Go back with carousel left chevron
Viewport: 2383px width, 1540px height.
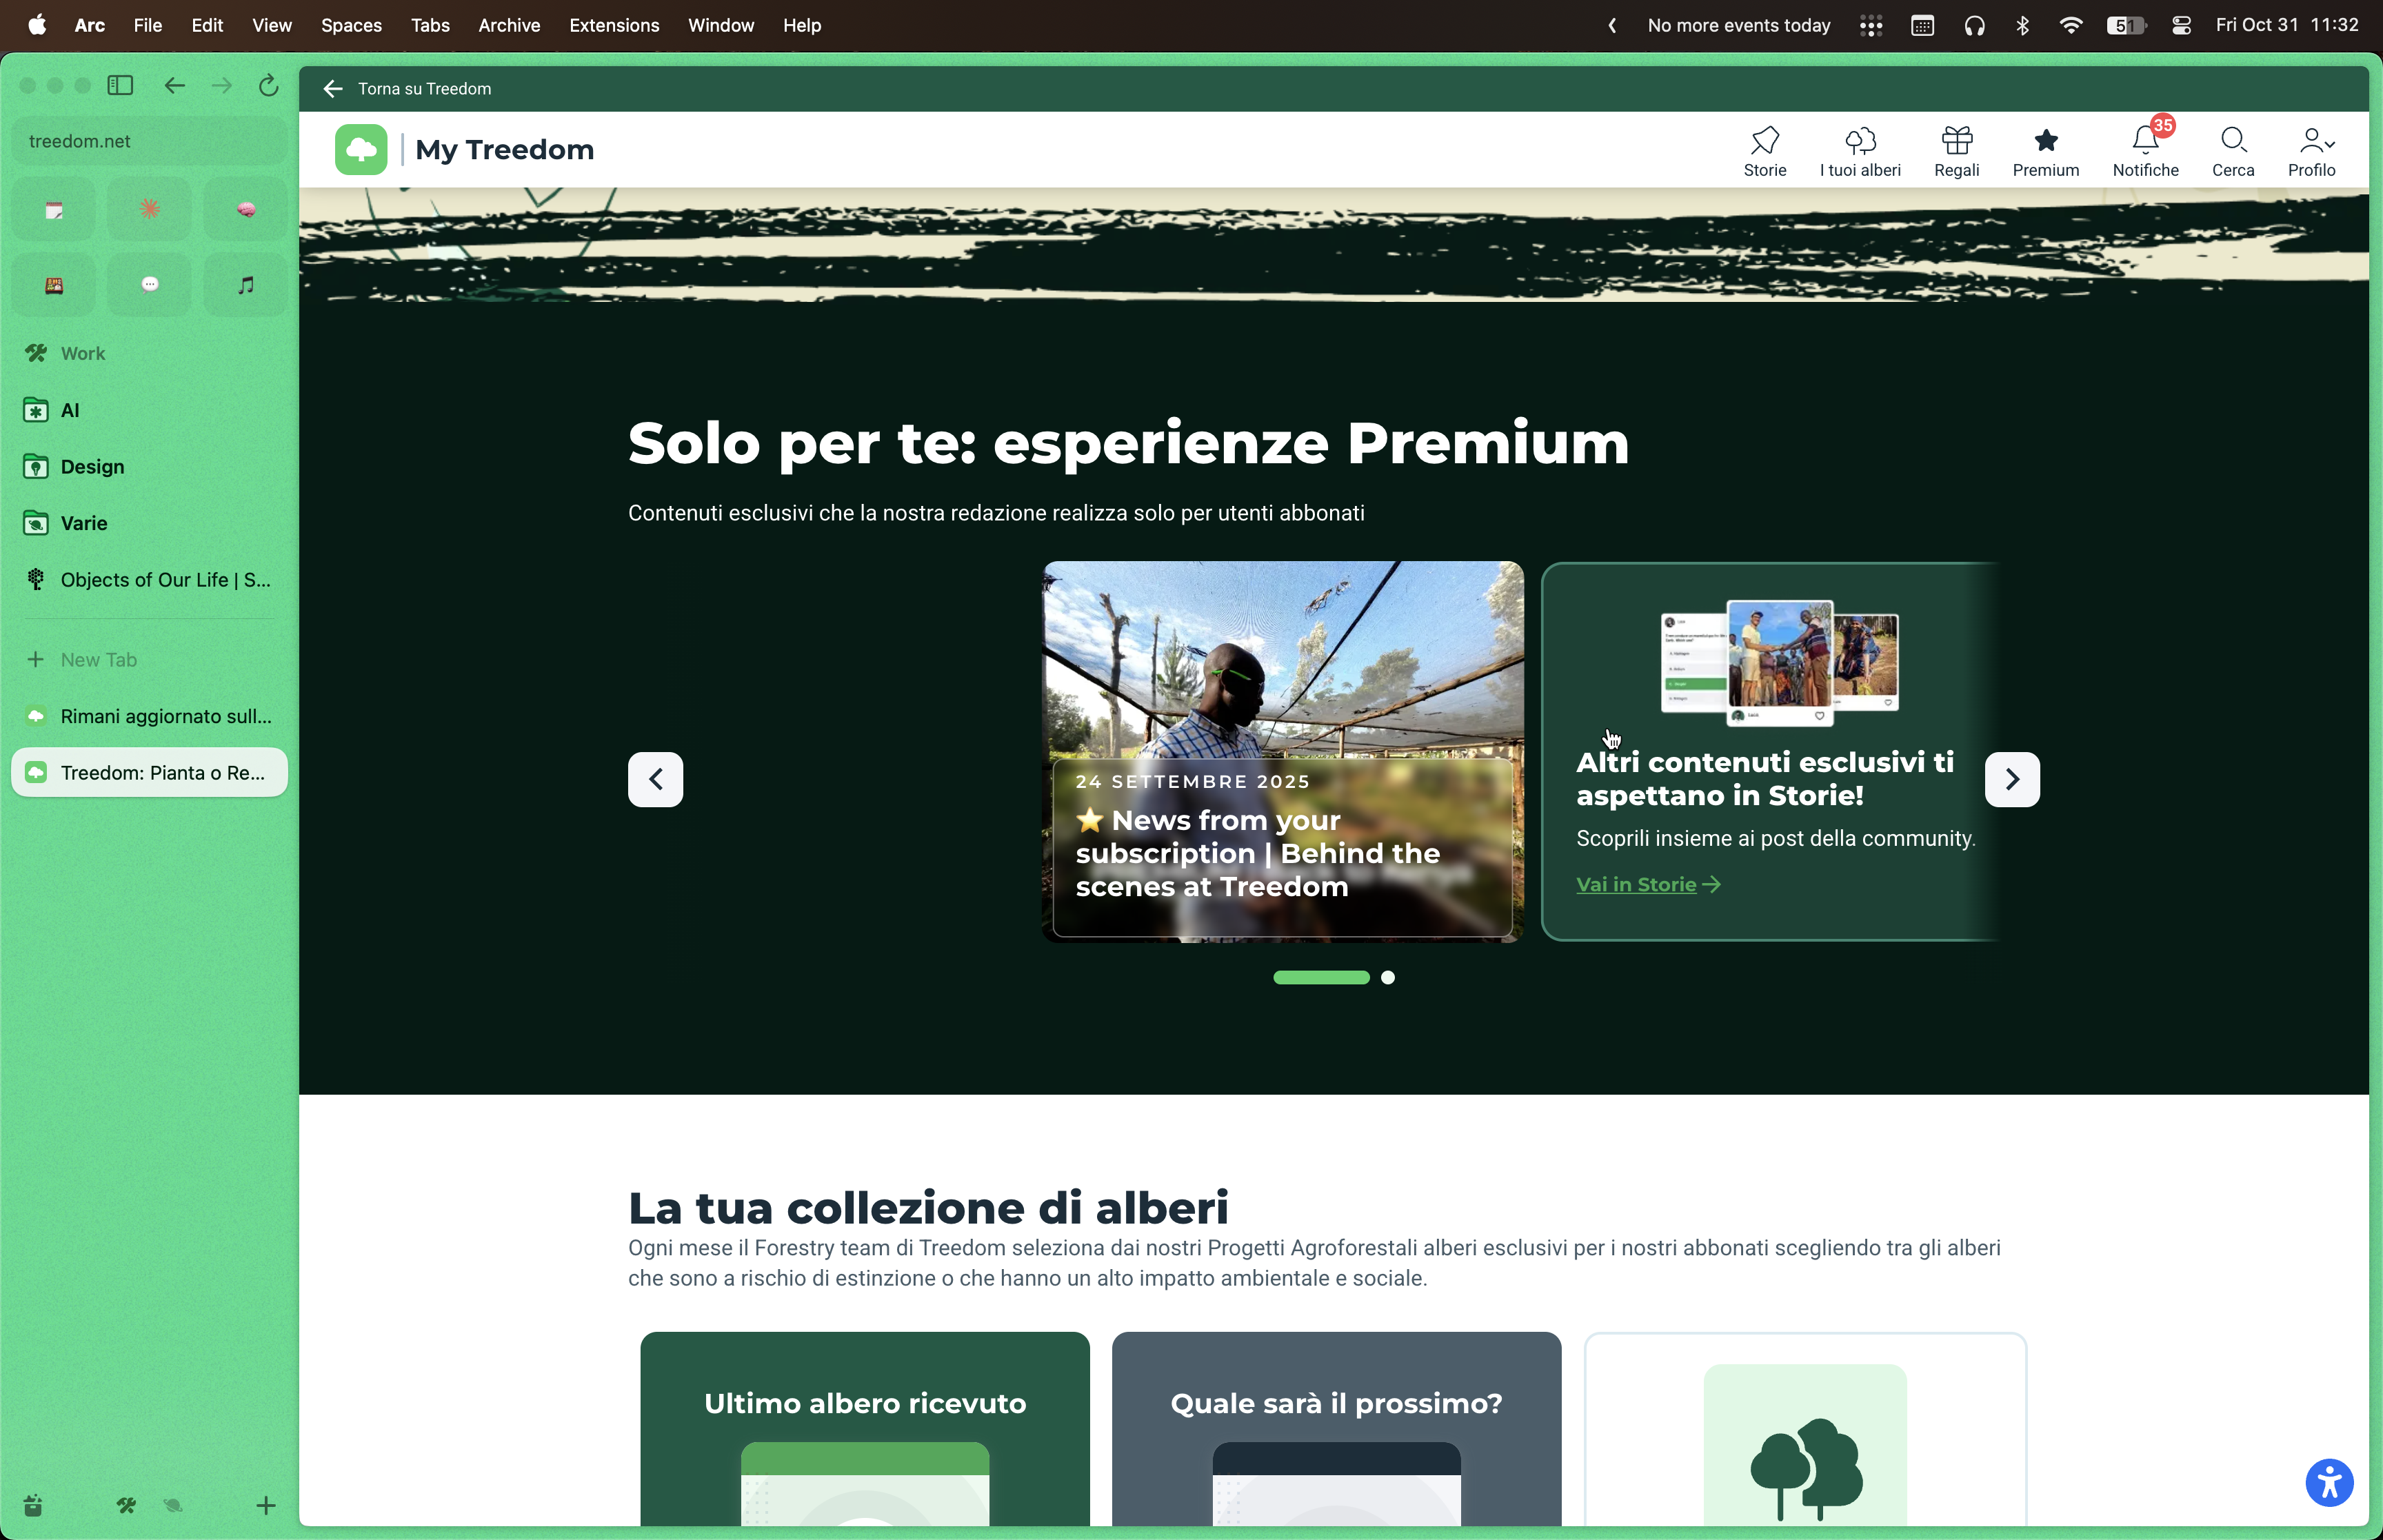click(x=655, y=779)
